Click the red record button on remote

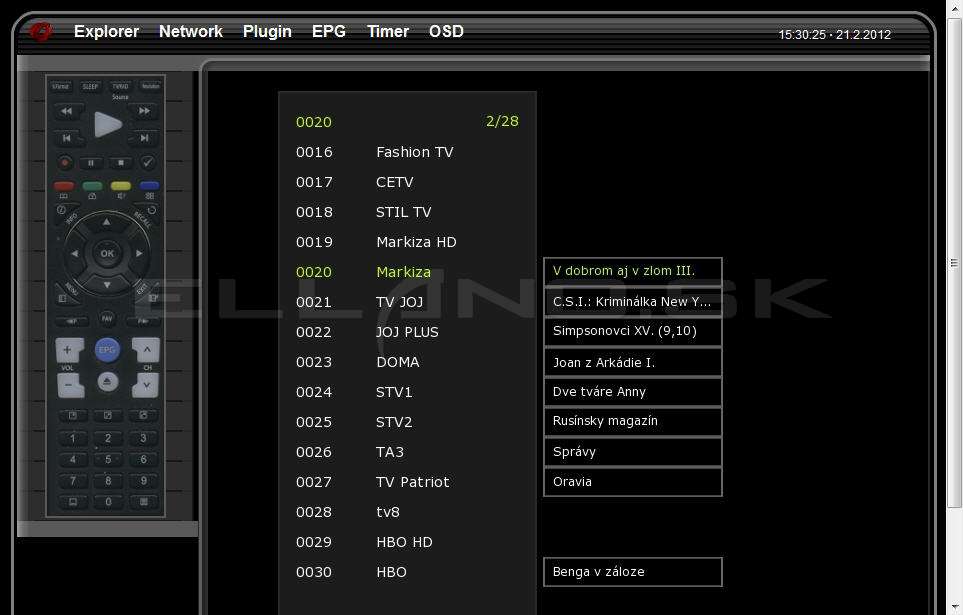[64, 163]
